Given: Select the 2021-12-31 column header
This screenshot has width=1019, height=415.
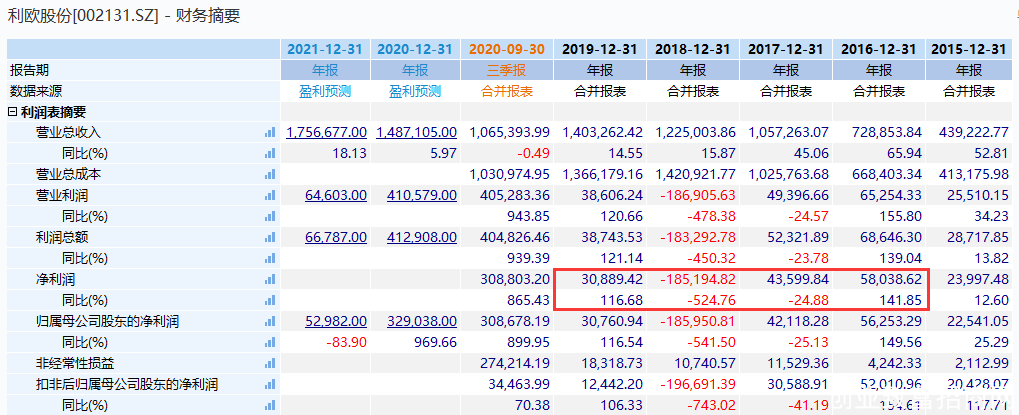Looking at the screenshot, I should [325, 49].
